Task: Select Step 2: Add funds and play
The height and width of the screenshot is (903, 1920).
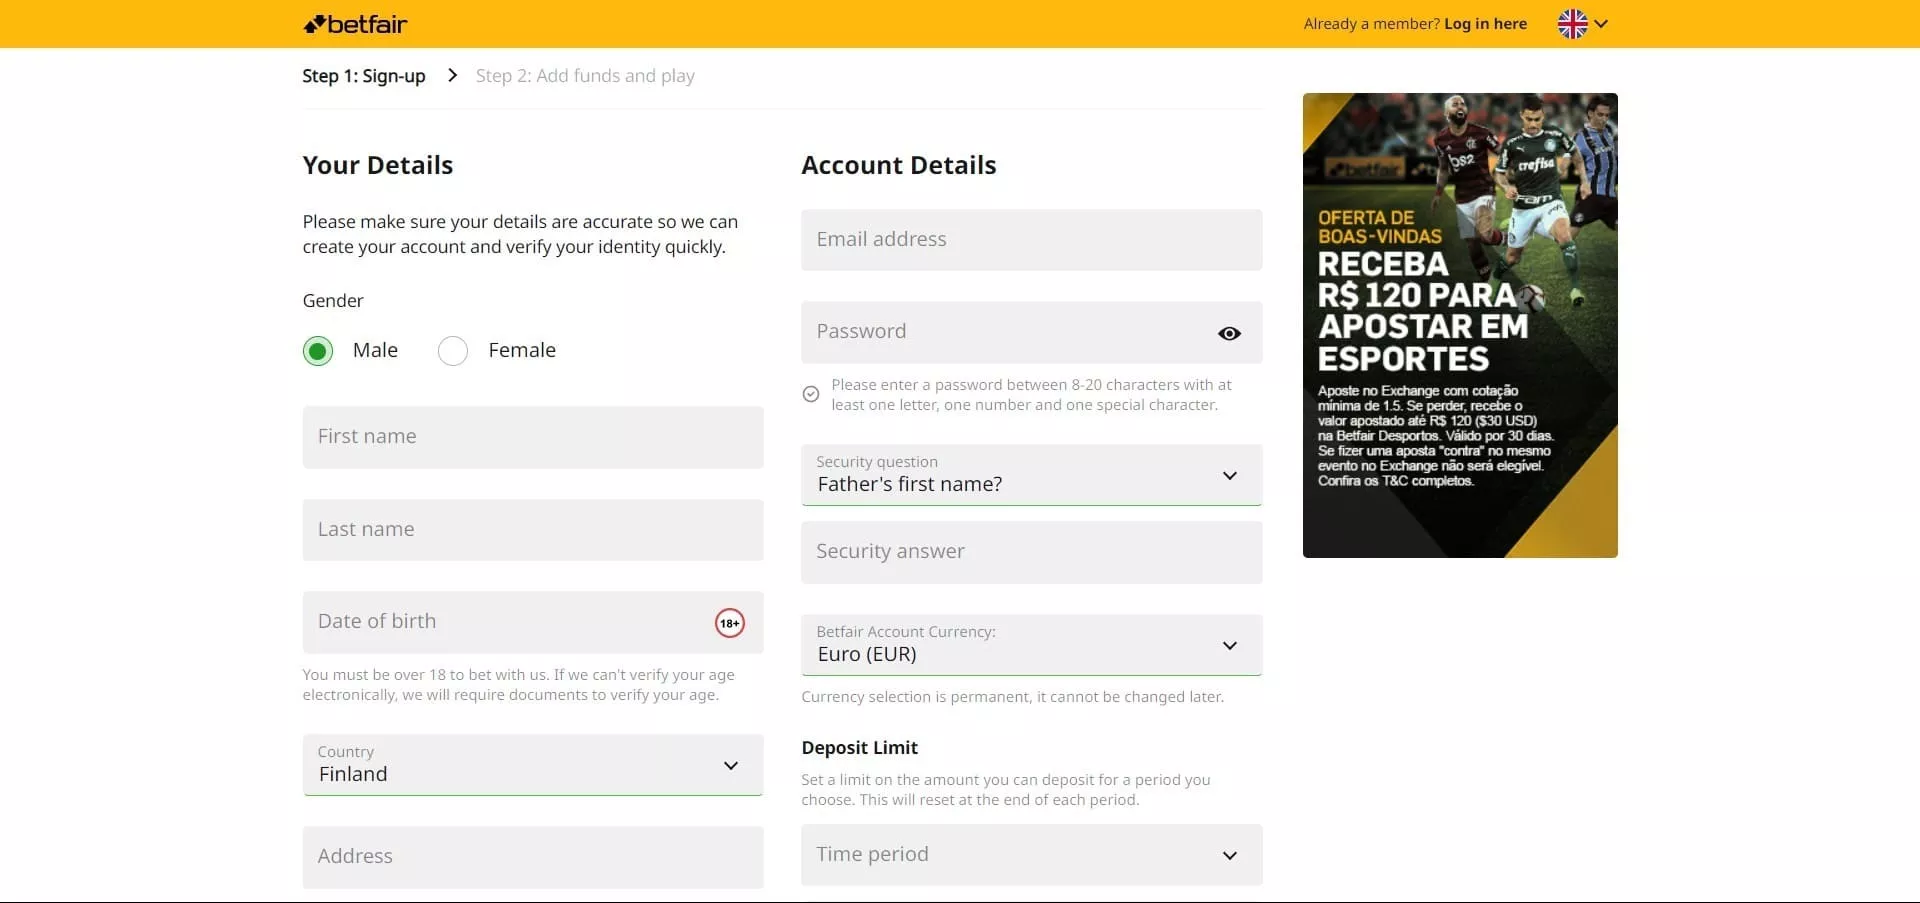Action: [585, 76]
